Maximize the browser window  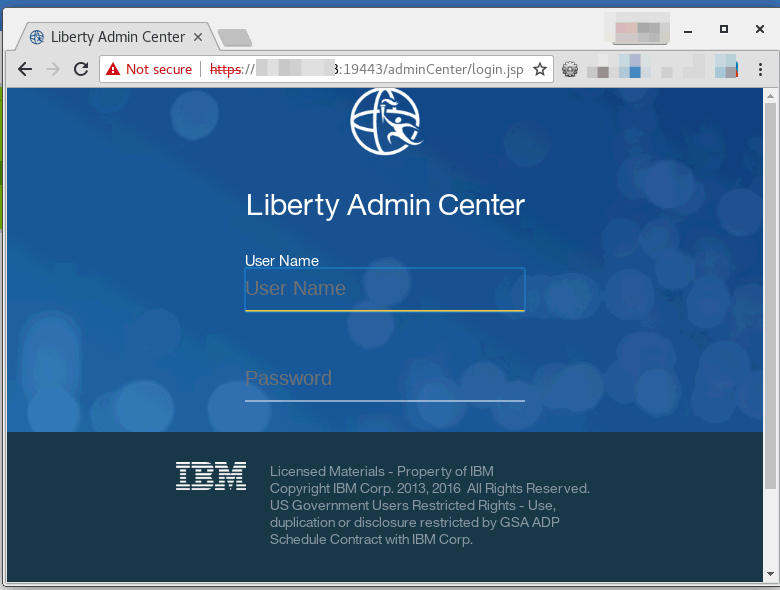coord(724,29)
